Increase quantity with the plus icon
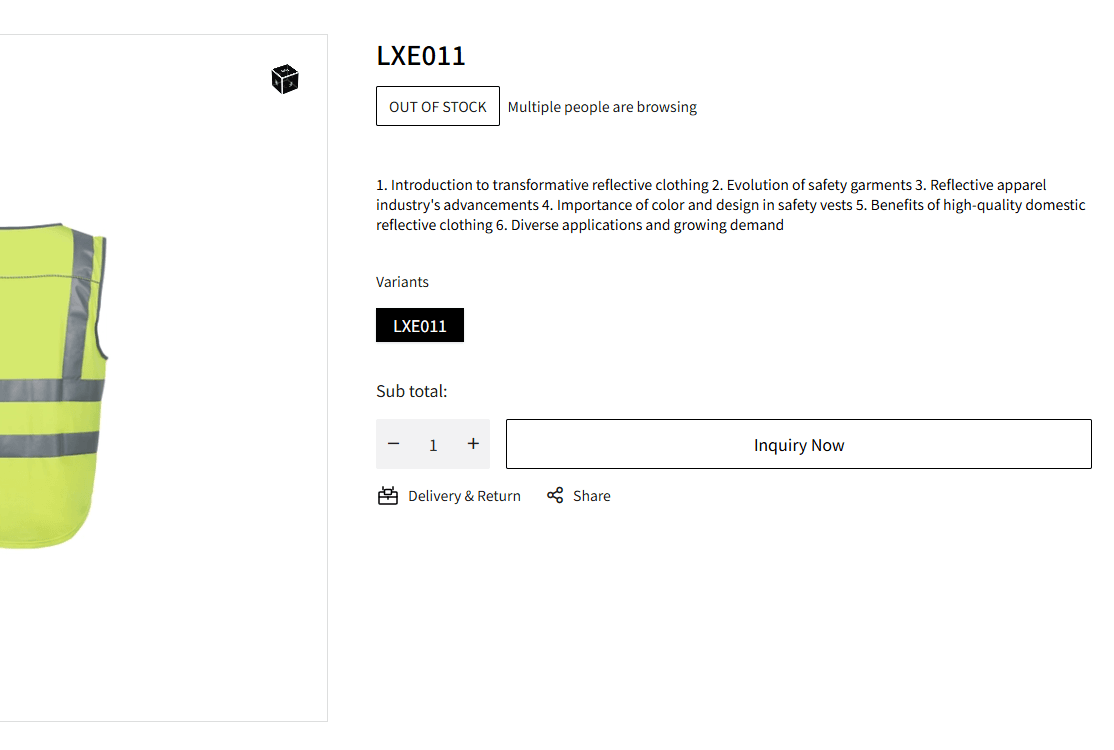The width and height of the screenshot is (1114, 750). (x=473, y=444)
